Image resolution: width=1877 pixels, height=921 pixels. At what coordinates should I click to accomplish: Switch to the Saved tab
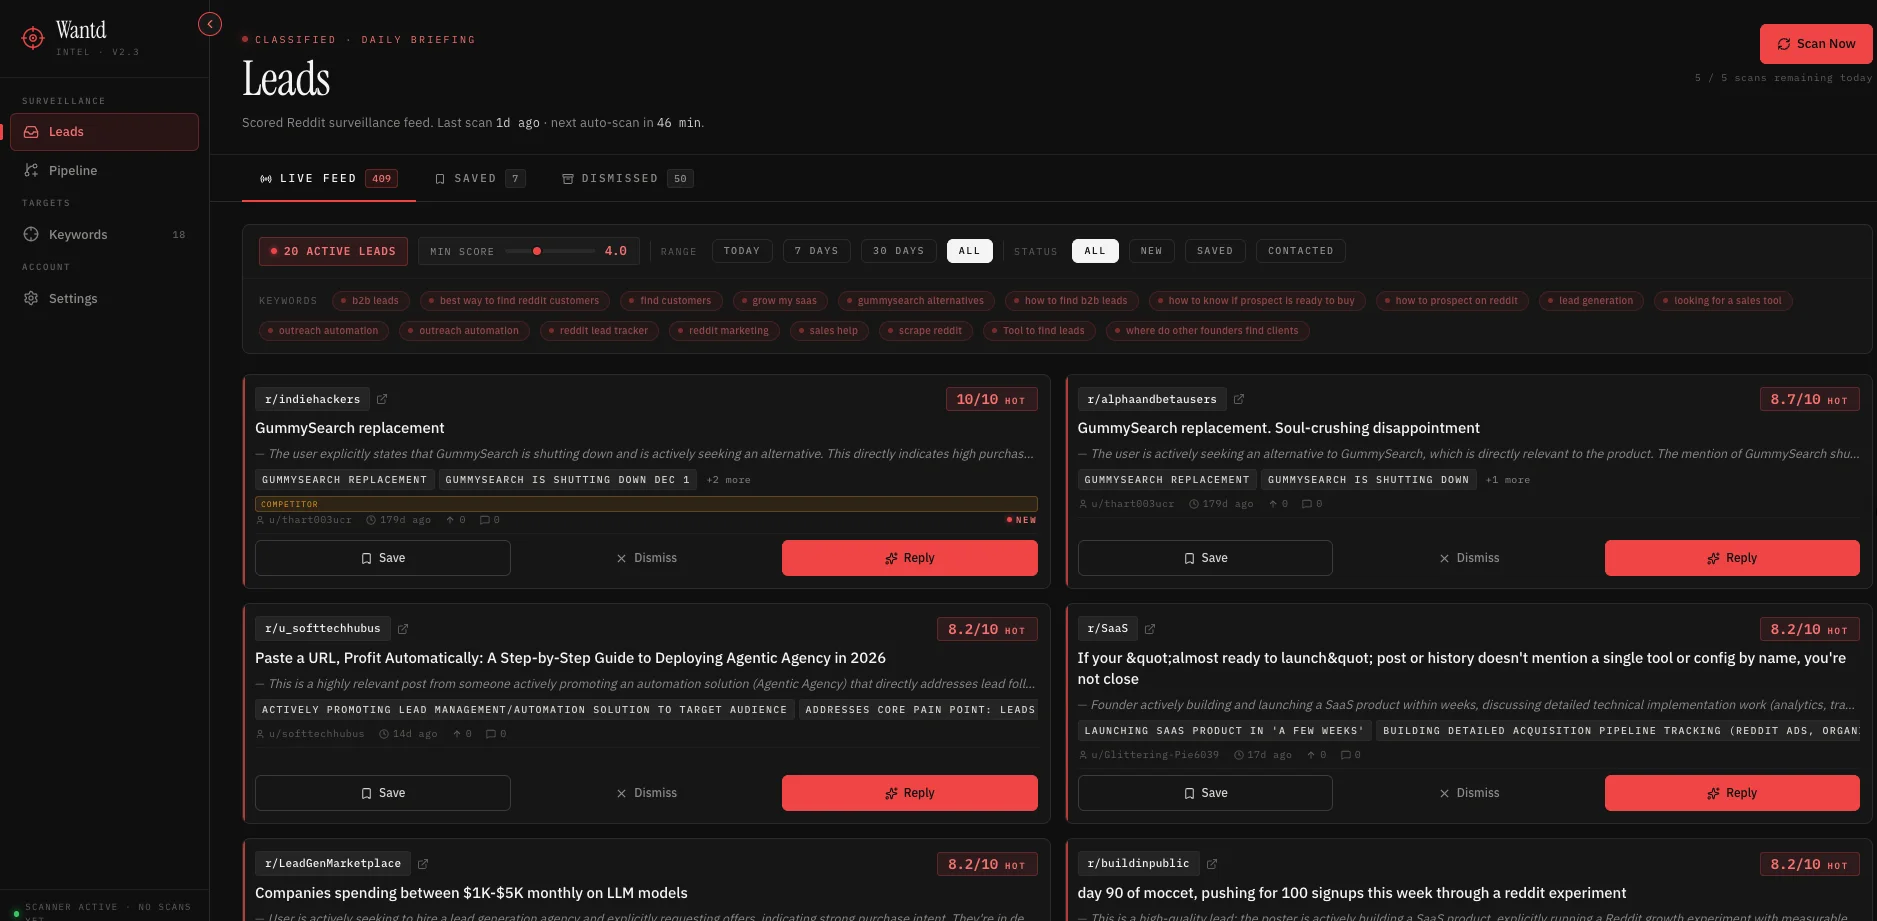coord(480,178)
